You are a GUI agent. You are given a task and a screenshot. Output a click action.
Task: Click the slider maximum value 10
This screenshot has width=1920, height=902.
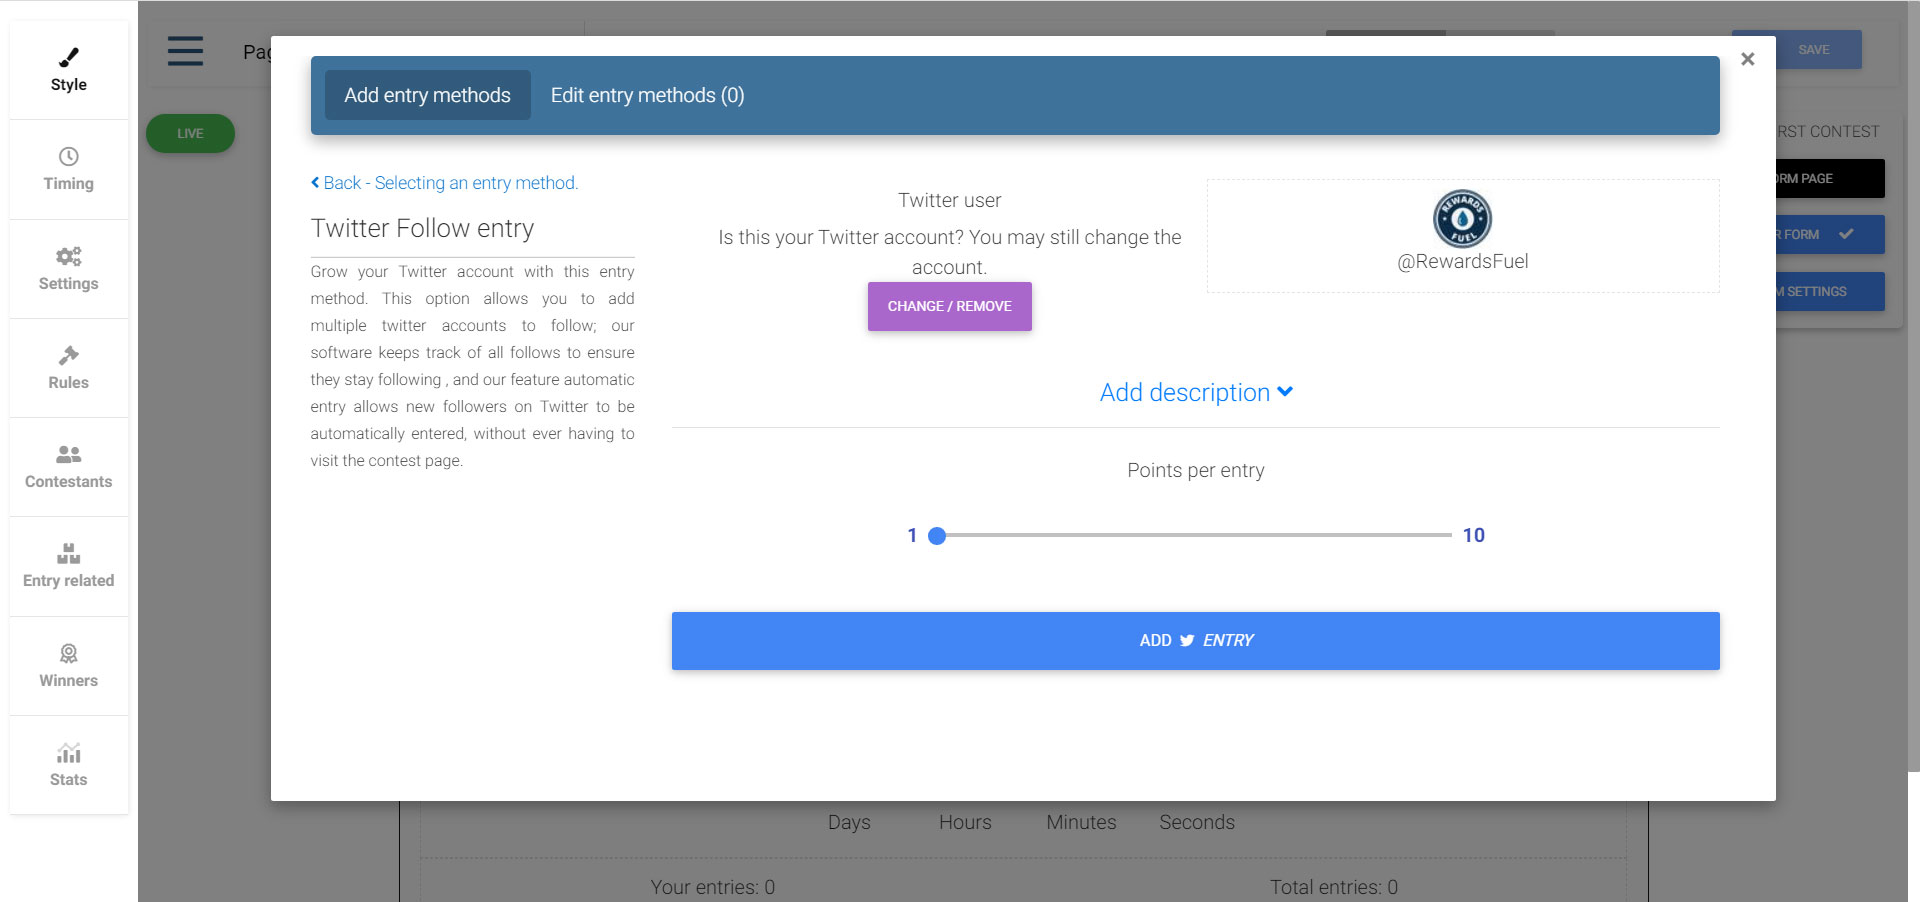(x=1473, y=535)
